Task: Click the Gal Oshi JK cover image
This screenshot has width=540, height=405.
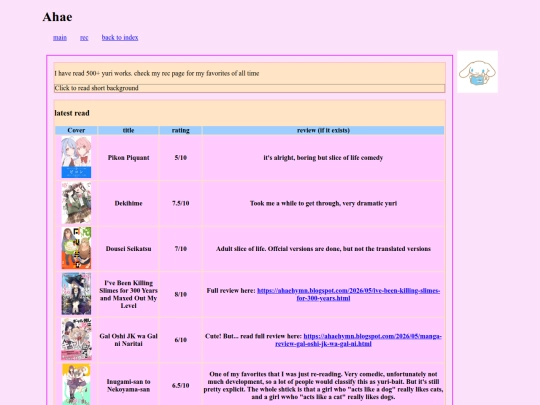Action: (76, 339)
